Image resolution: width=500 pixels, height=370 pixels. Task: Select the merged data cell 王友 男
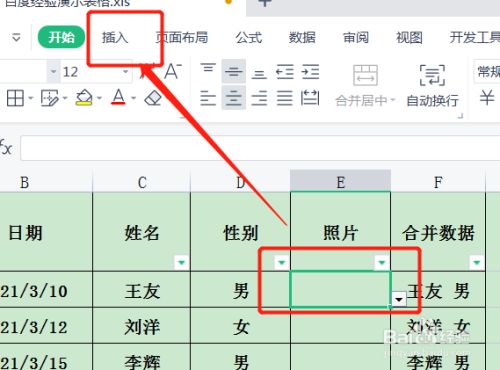click(438, 289)
